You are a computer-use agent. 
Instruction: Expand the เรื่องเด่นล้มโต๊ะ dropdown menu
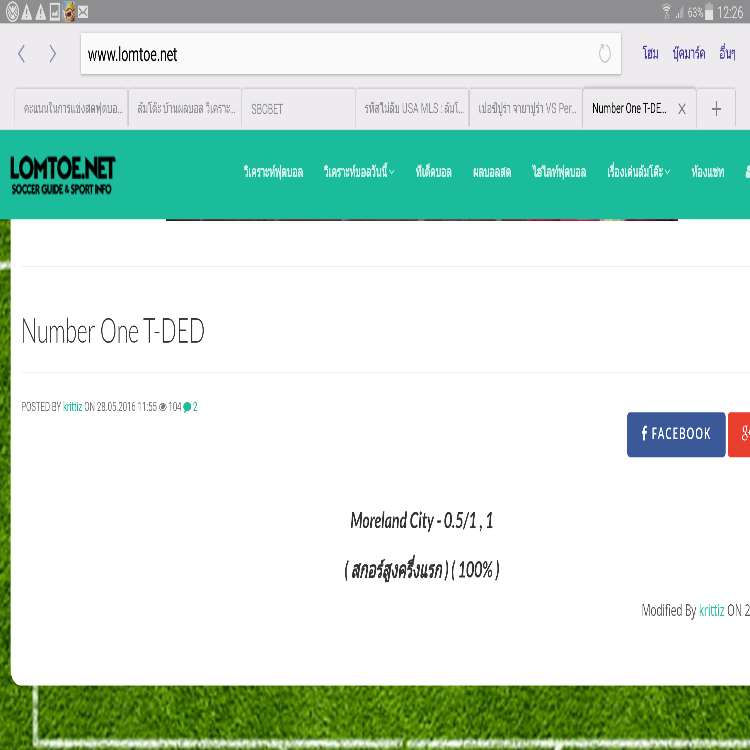pyautogui.click(x=639, y=172)
